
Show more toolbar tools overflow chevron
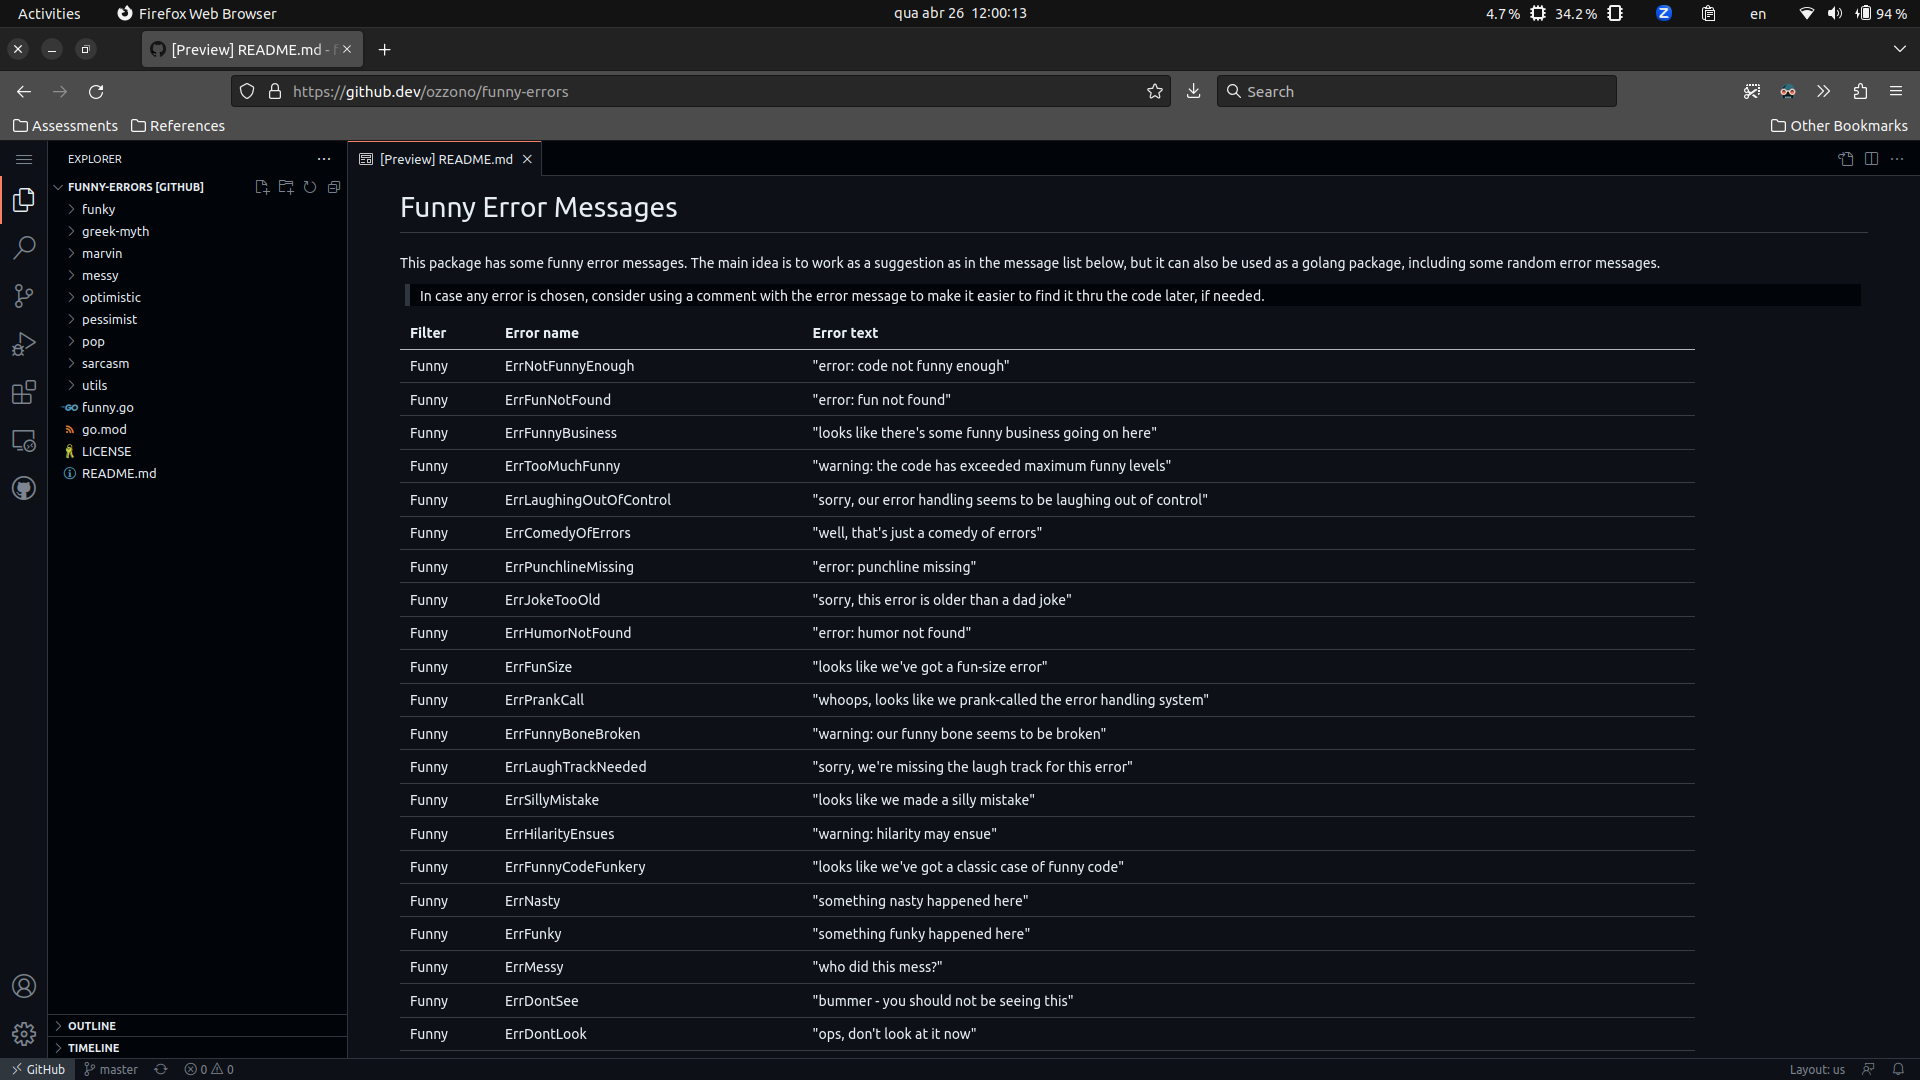[1824, 91]
